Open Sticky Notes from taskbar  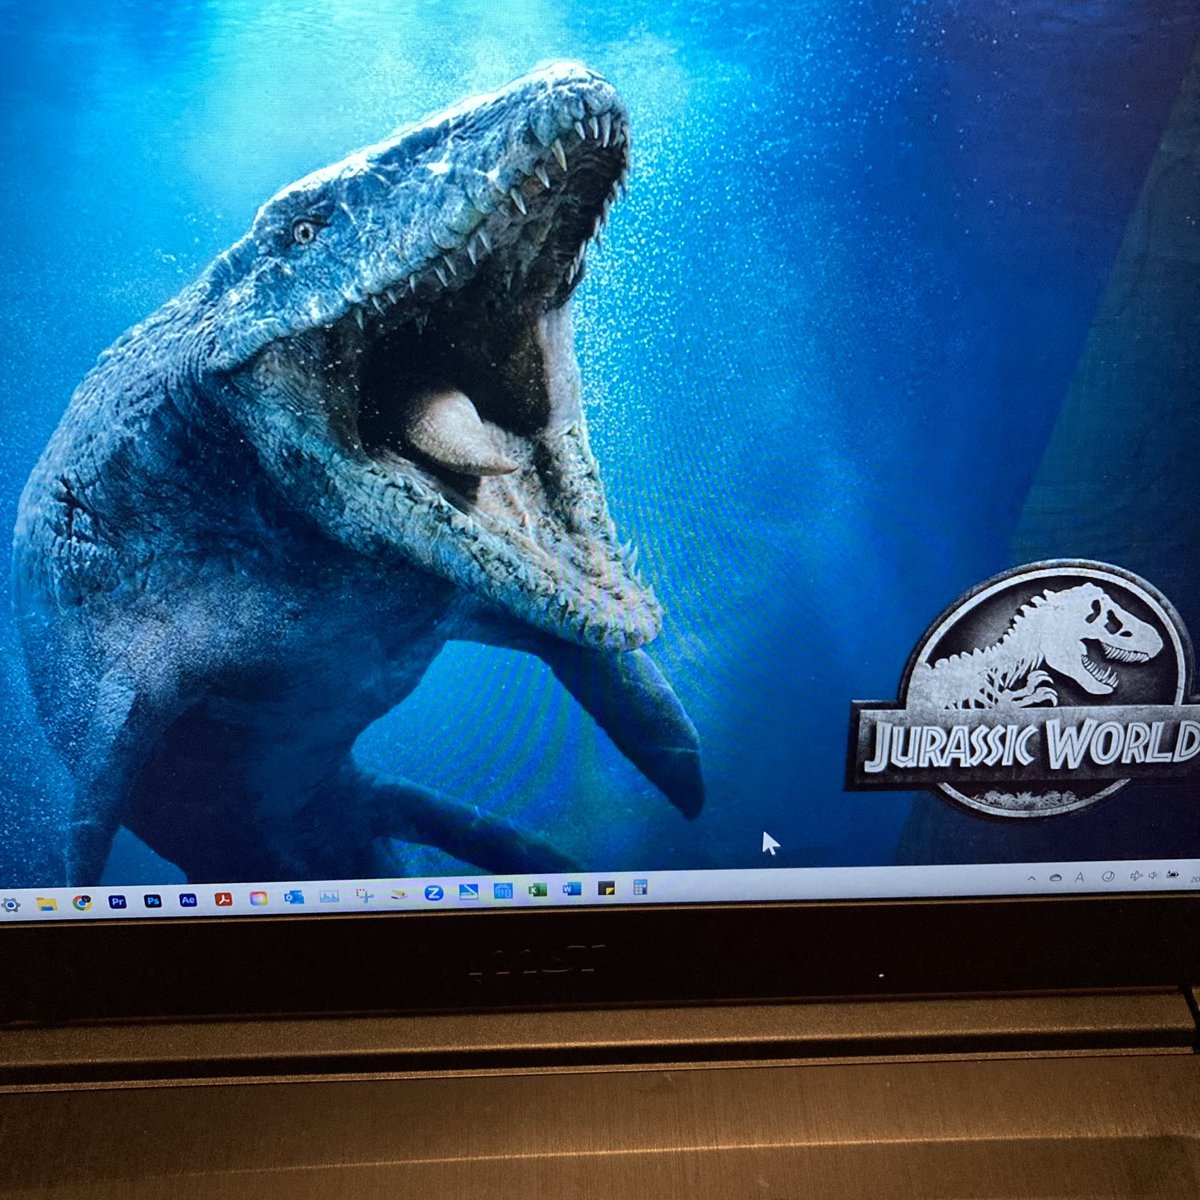(607, 887)
